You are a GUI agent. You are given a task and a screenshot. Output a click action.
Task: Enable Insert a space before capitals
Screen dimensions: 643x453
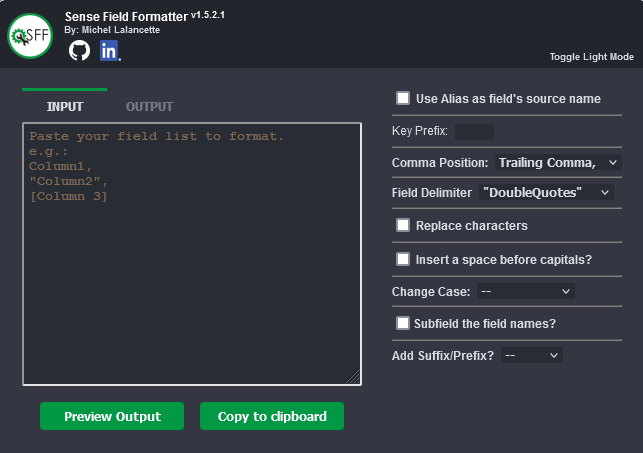tap(403, 259)
